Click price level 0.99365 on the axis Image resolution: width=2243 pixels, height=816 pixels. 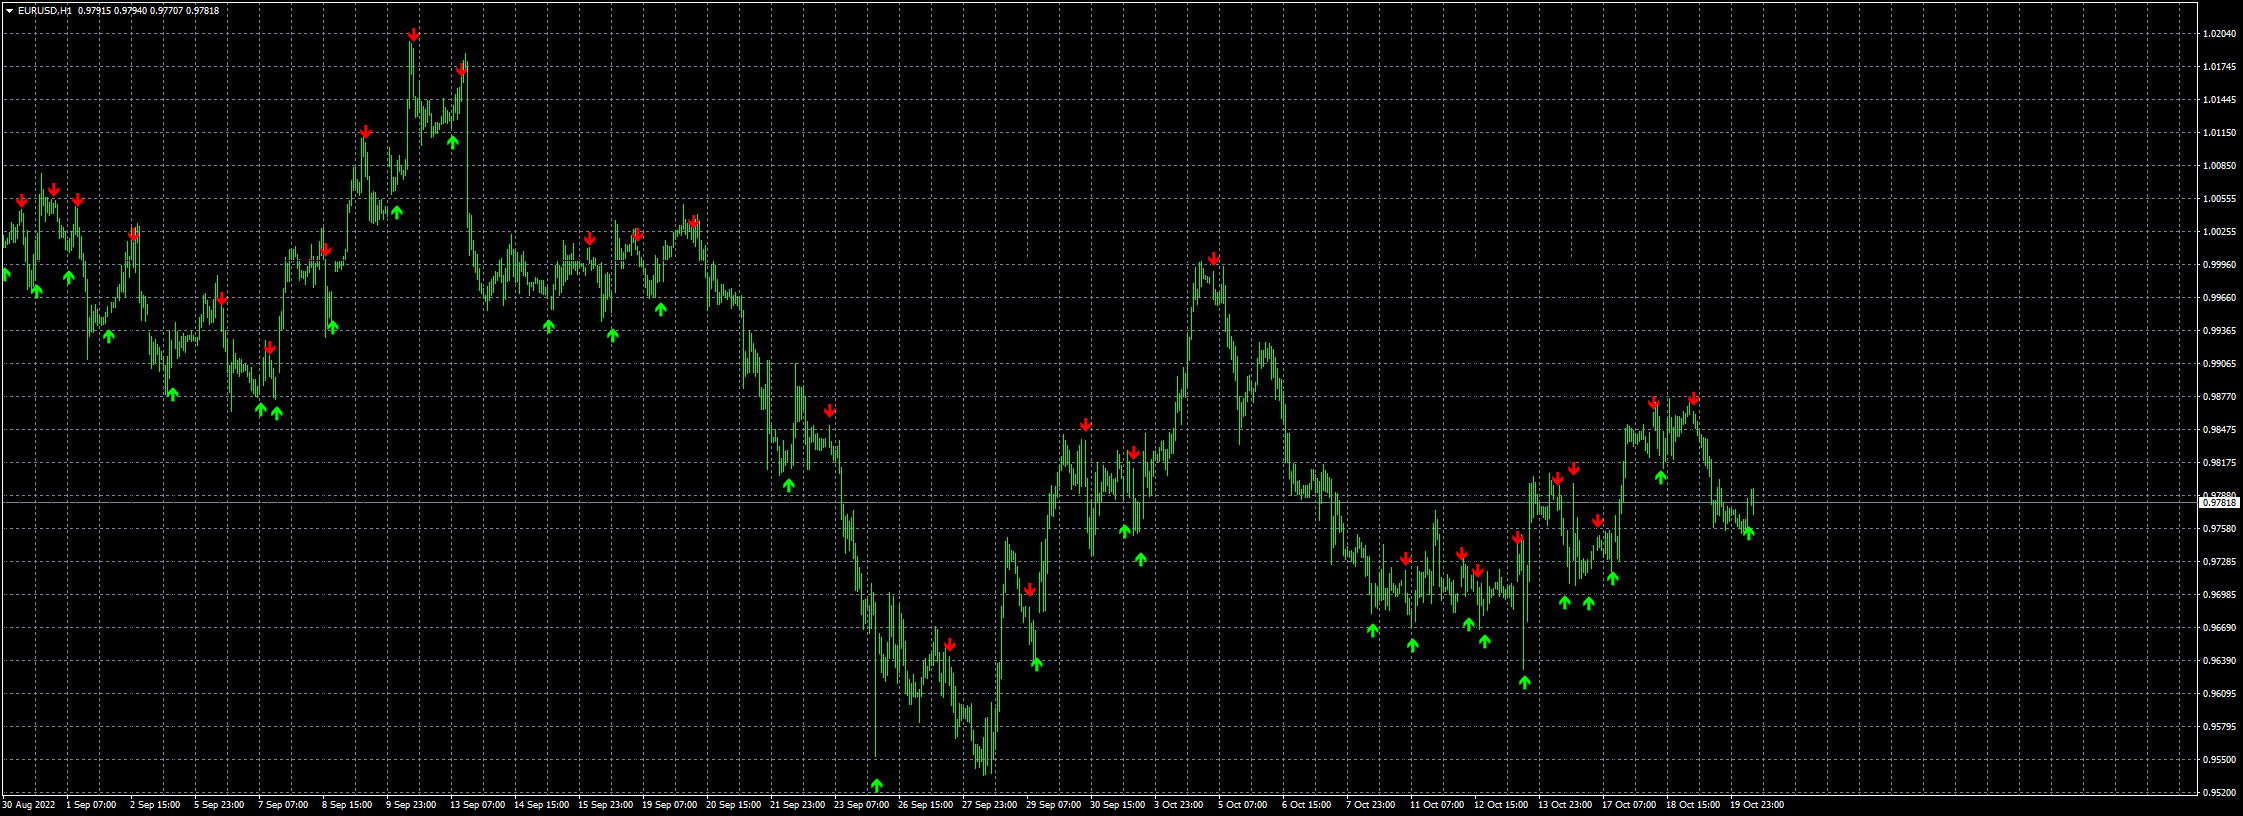2218,331
